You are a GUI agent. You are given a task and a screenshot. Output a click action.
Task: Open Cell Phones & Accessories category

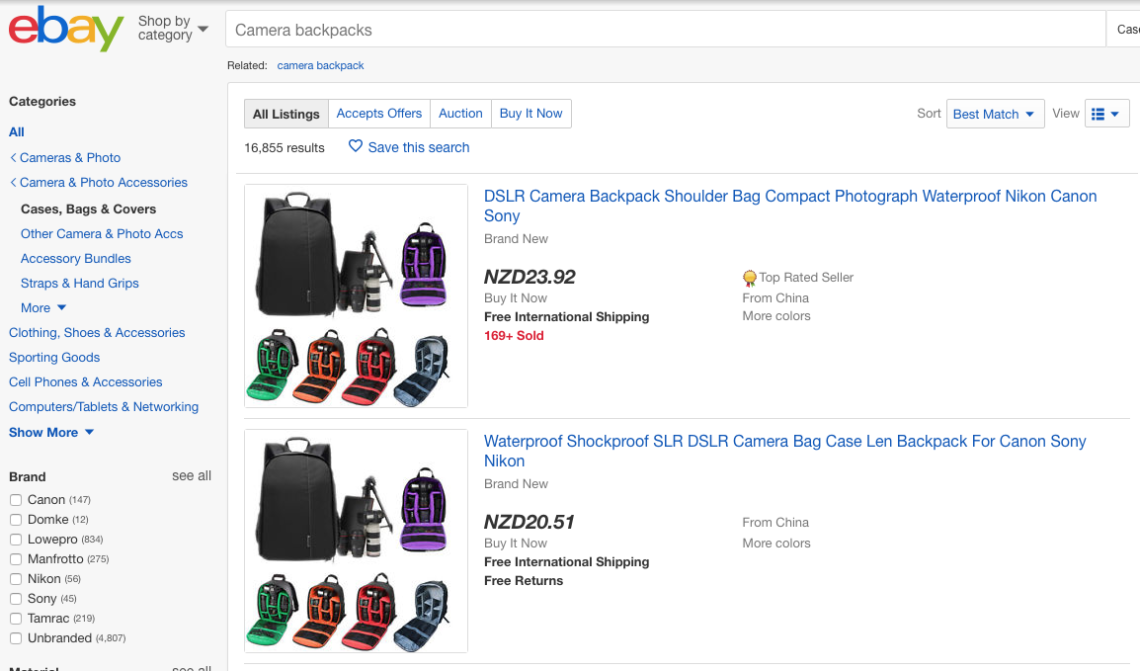(x=85, y=382)
